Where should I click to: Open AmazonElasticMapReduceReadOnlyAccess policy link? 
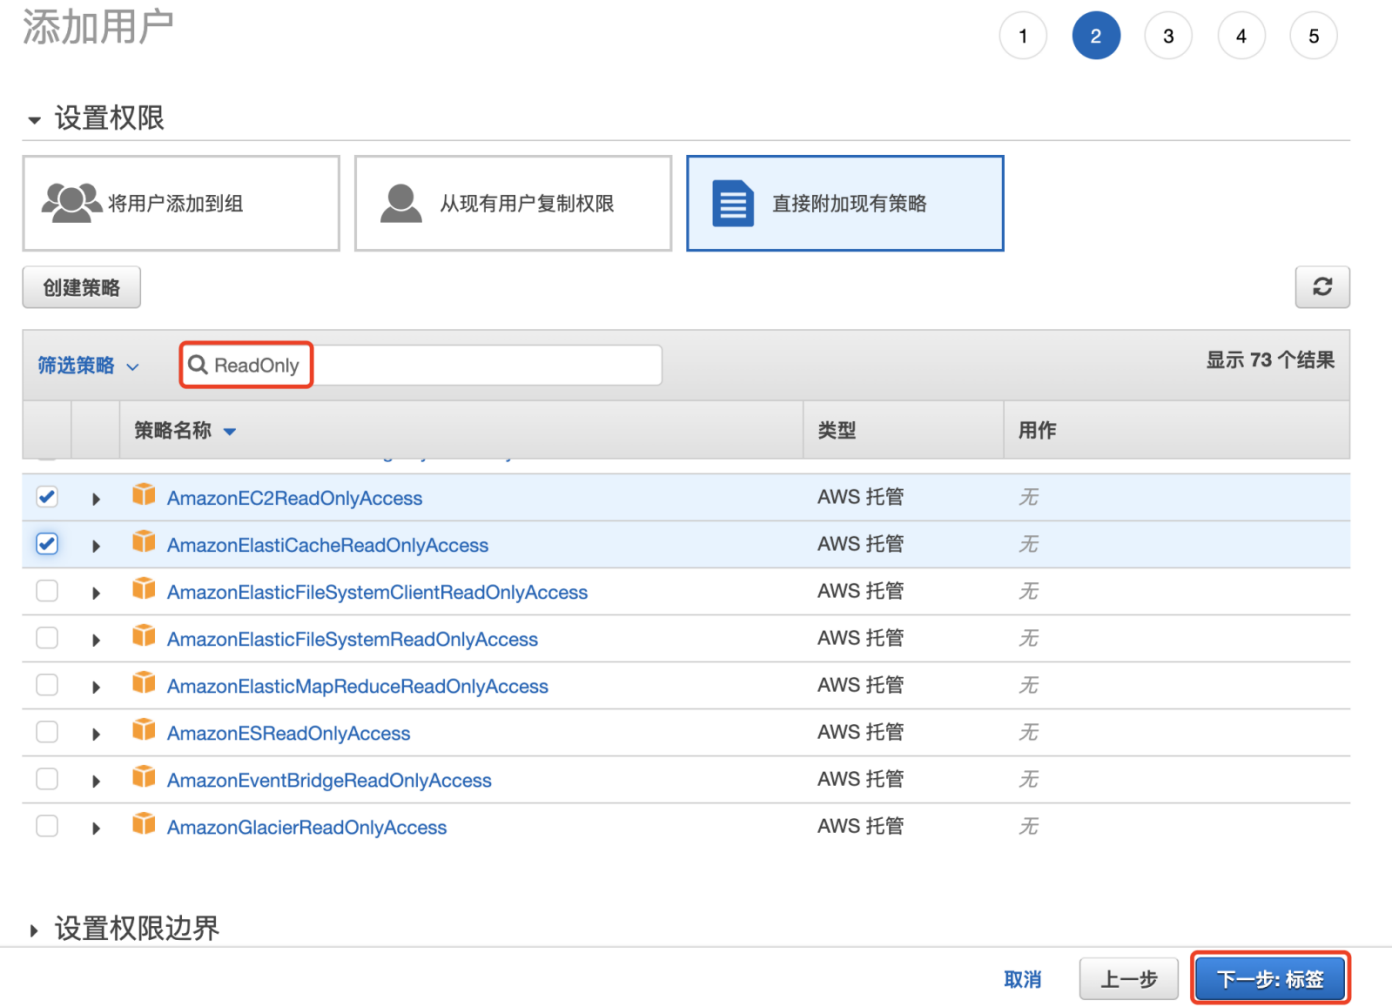pyautogui.click(x=358, y=686)
